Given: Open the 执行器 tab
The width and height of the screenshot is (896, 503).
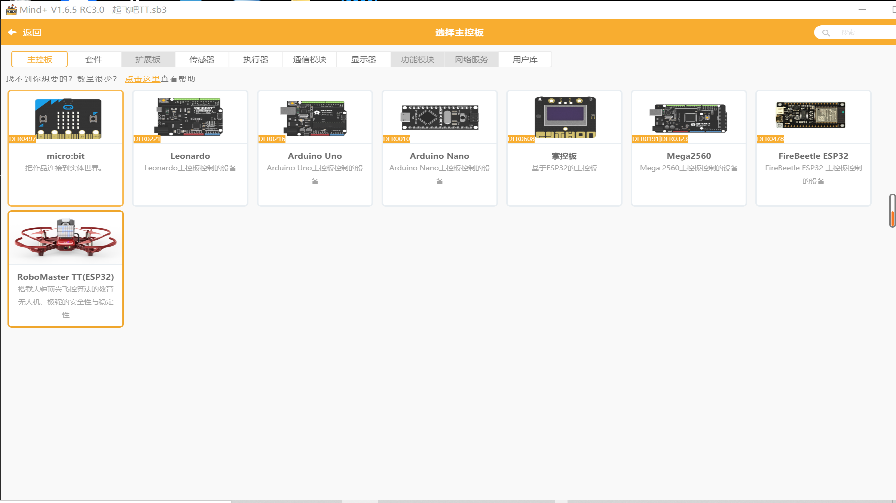Looking at the screenshot, I should point(255,59).
